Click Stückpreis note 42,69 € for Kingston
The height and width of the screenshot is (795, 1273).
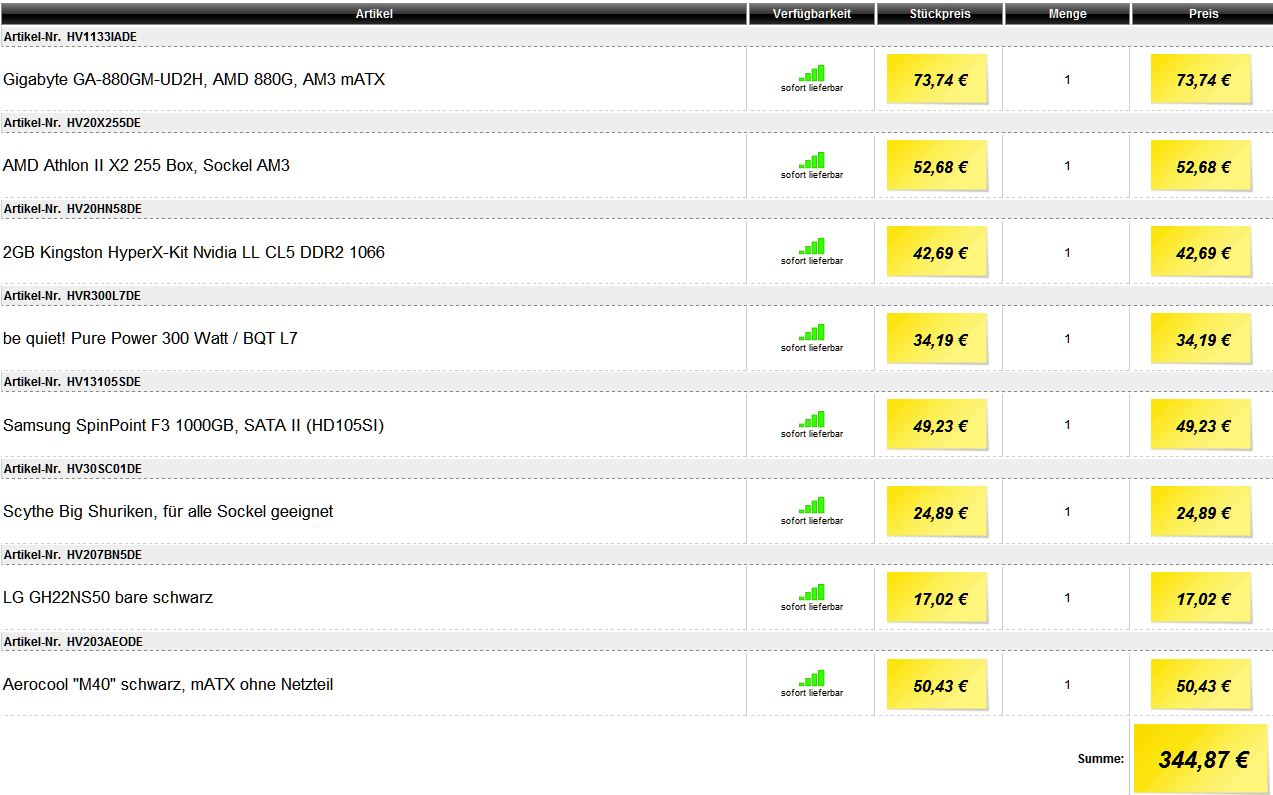pos(938,252)
